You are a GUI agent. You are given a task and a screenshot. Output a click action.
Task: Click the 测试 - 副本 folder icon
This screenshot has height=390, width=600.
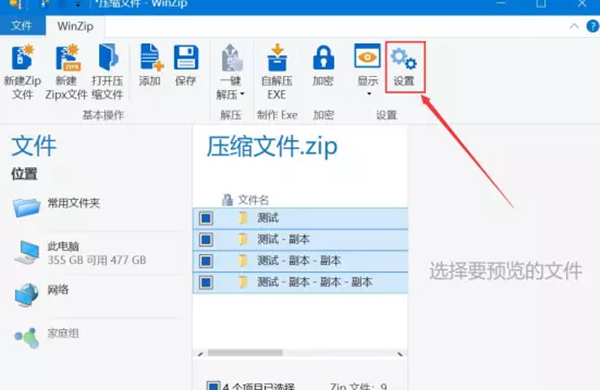click(x=243, y=240)
